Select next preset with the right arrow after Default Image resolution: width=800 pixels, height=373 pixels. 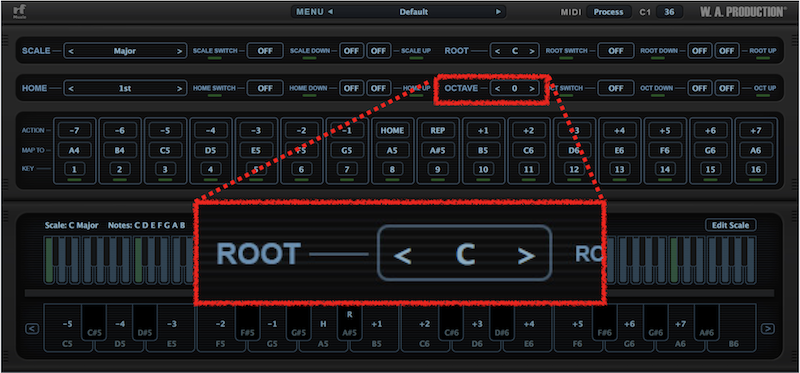coord(498,12)
